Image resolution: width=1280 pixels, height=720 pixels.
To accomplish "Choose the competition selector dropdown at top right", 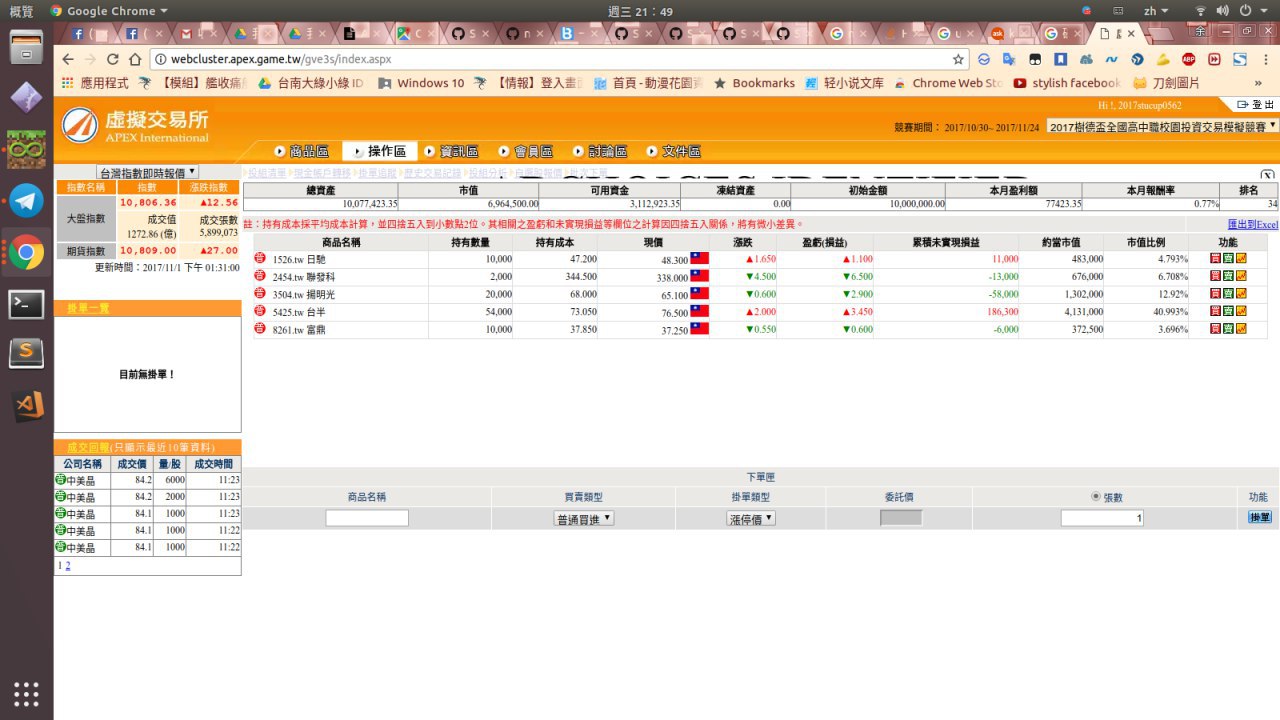I will coord(1162,127).
